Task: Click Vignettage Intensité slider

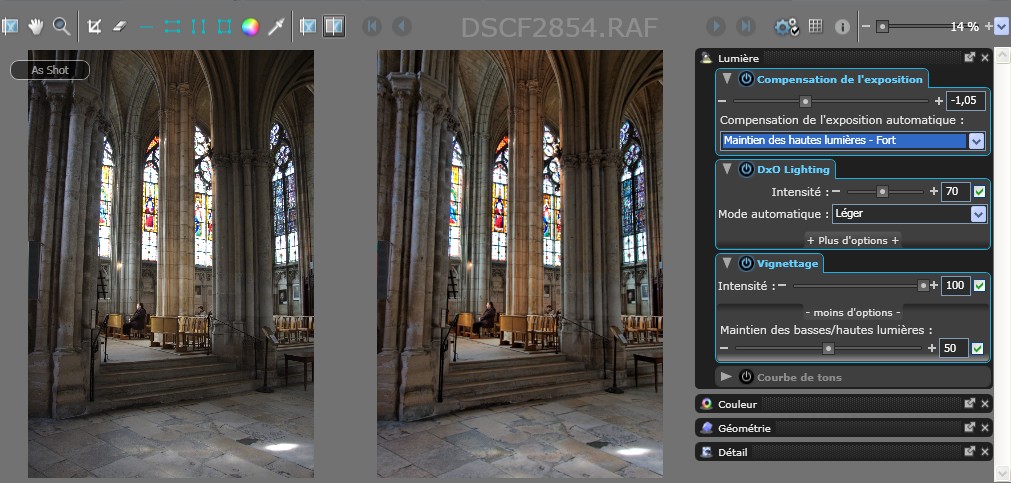Action: (861, 286)
